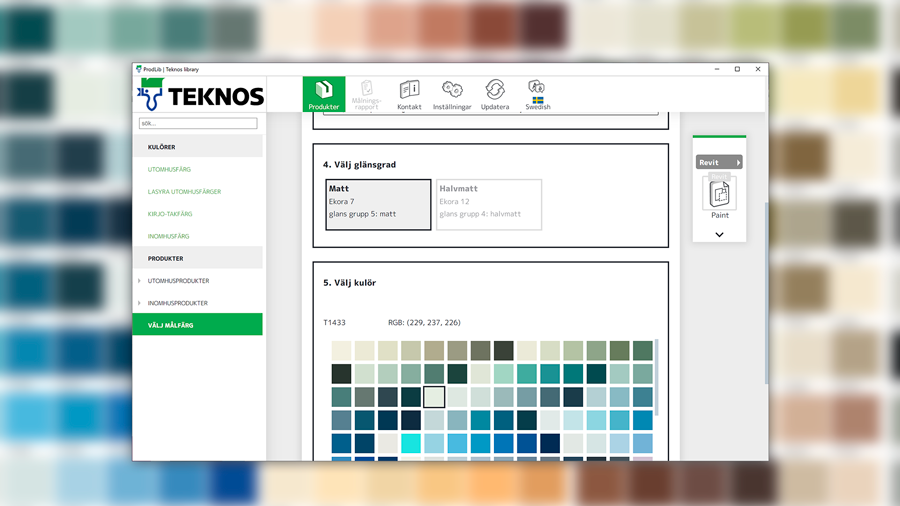Click the Paint document icon

point(719,194)
